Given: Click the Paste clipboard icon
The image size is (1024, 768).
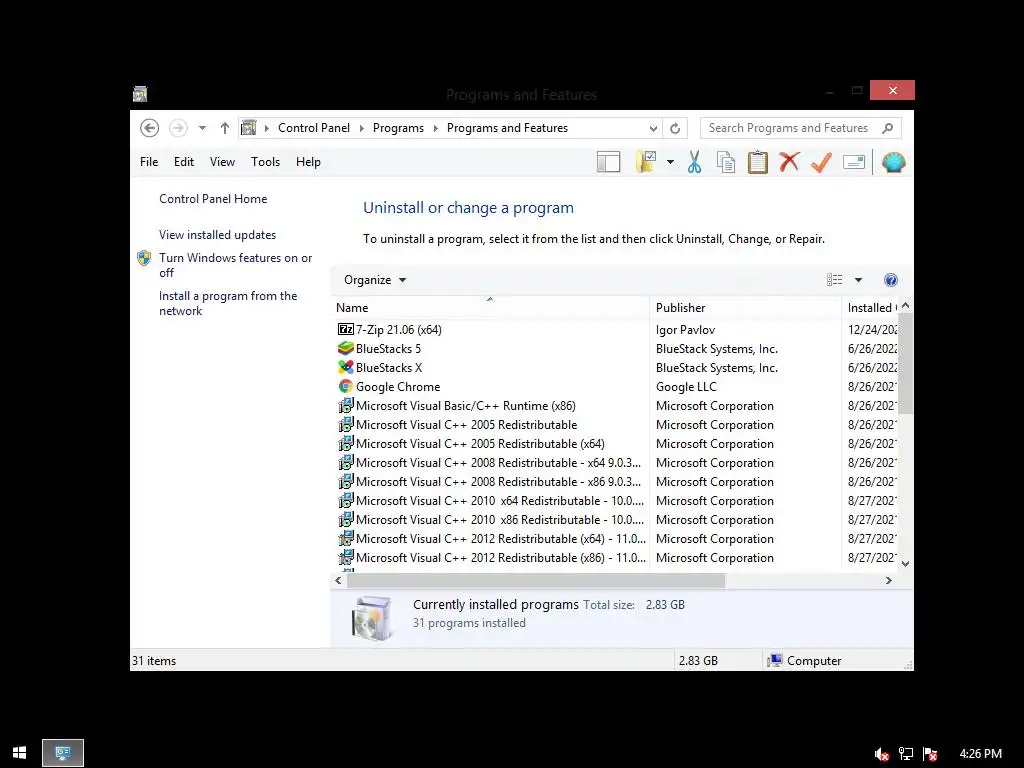Looking at the screenshot, I should click(x=758, y=162).
